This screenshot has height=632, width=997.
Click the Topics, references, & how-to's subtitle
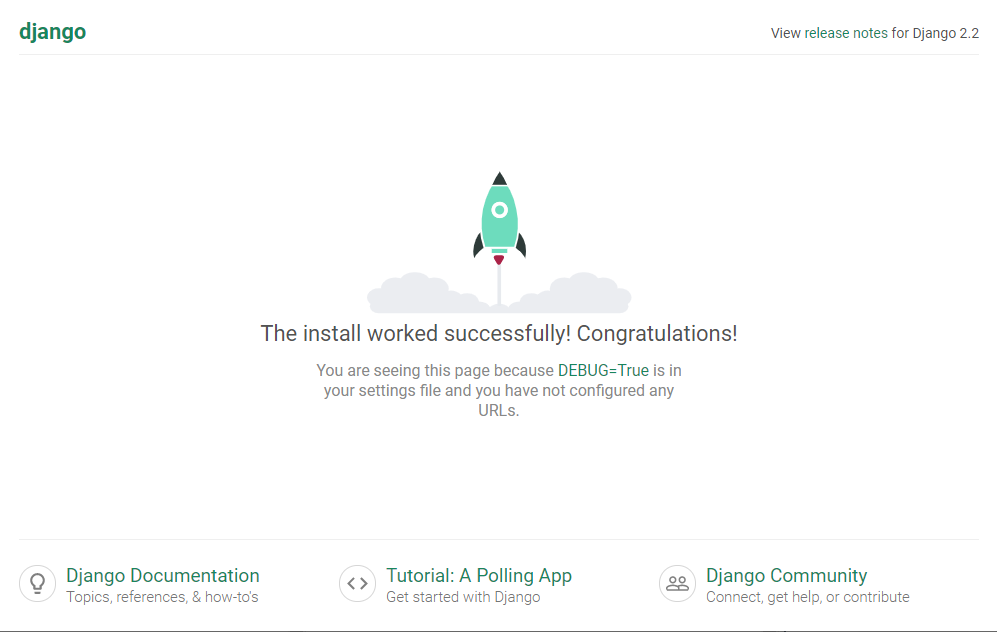(x=161, y=596)
